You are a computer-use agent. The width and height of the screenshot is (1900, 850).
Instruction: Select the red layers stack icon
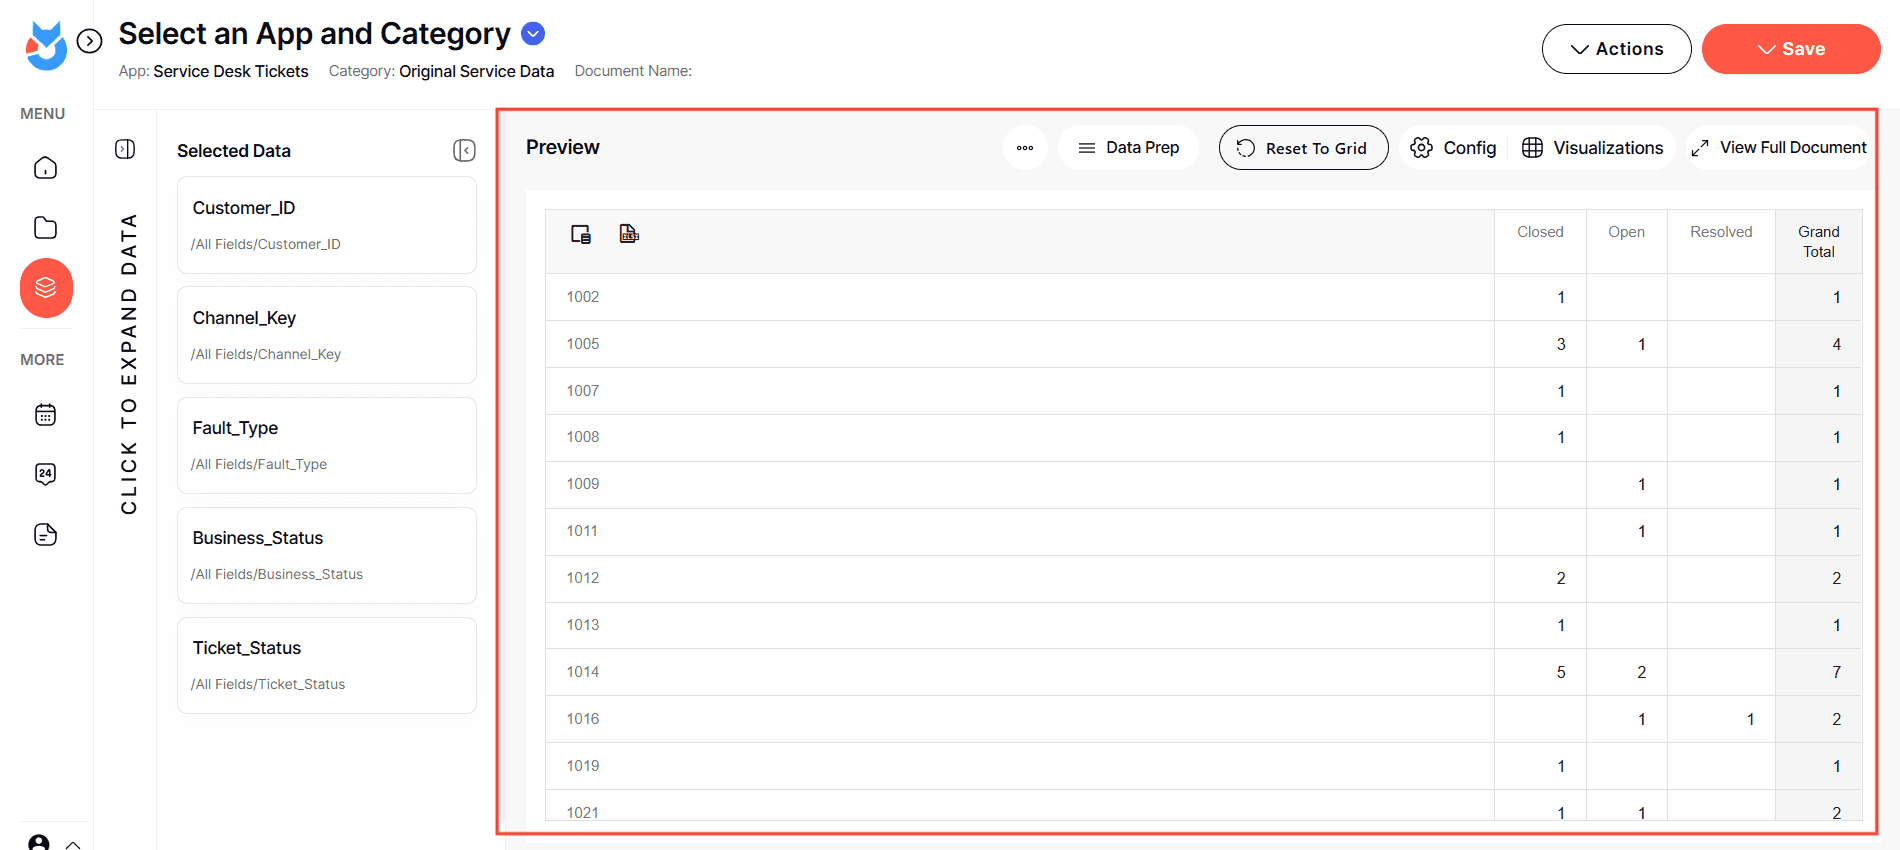(46, 288)
